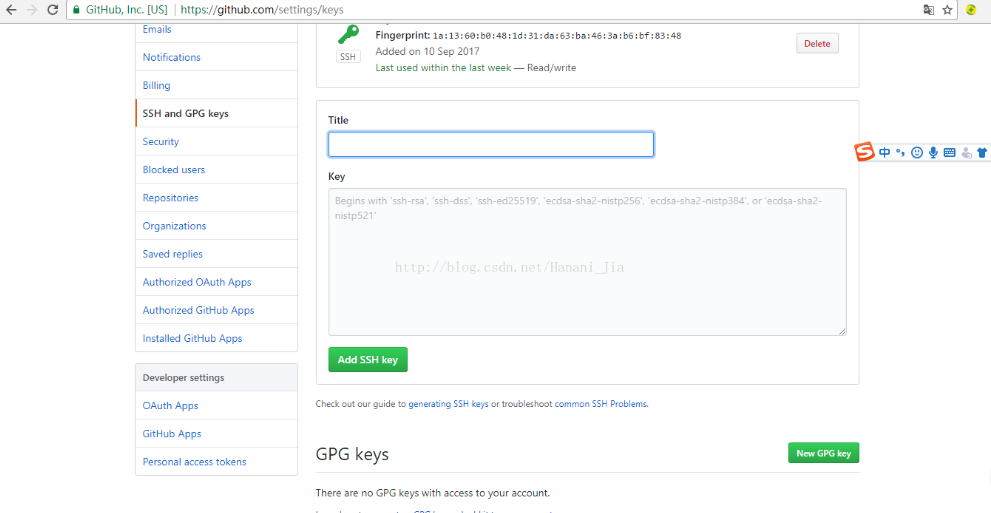Click the browser extension icon beside the star
Screen dimensions: 991x513
coord(971,9)
